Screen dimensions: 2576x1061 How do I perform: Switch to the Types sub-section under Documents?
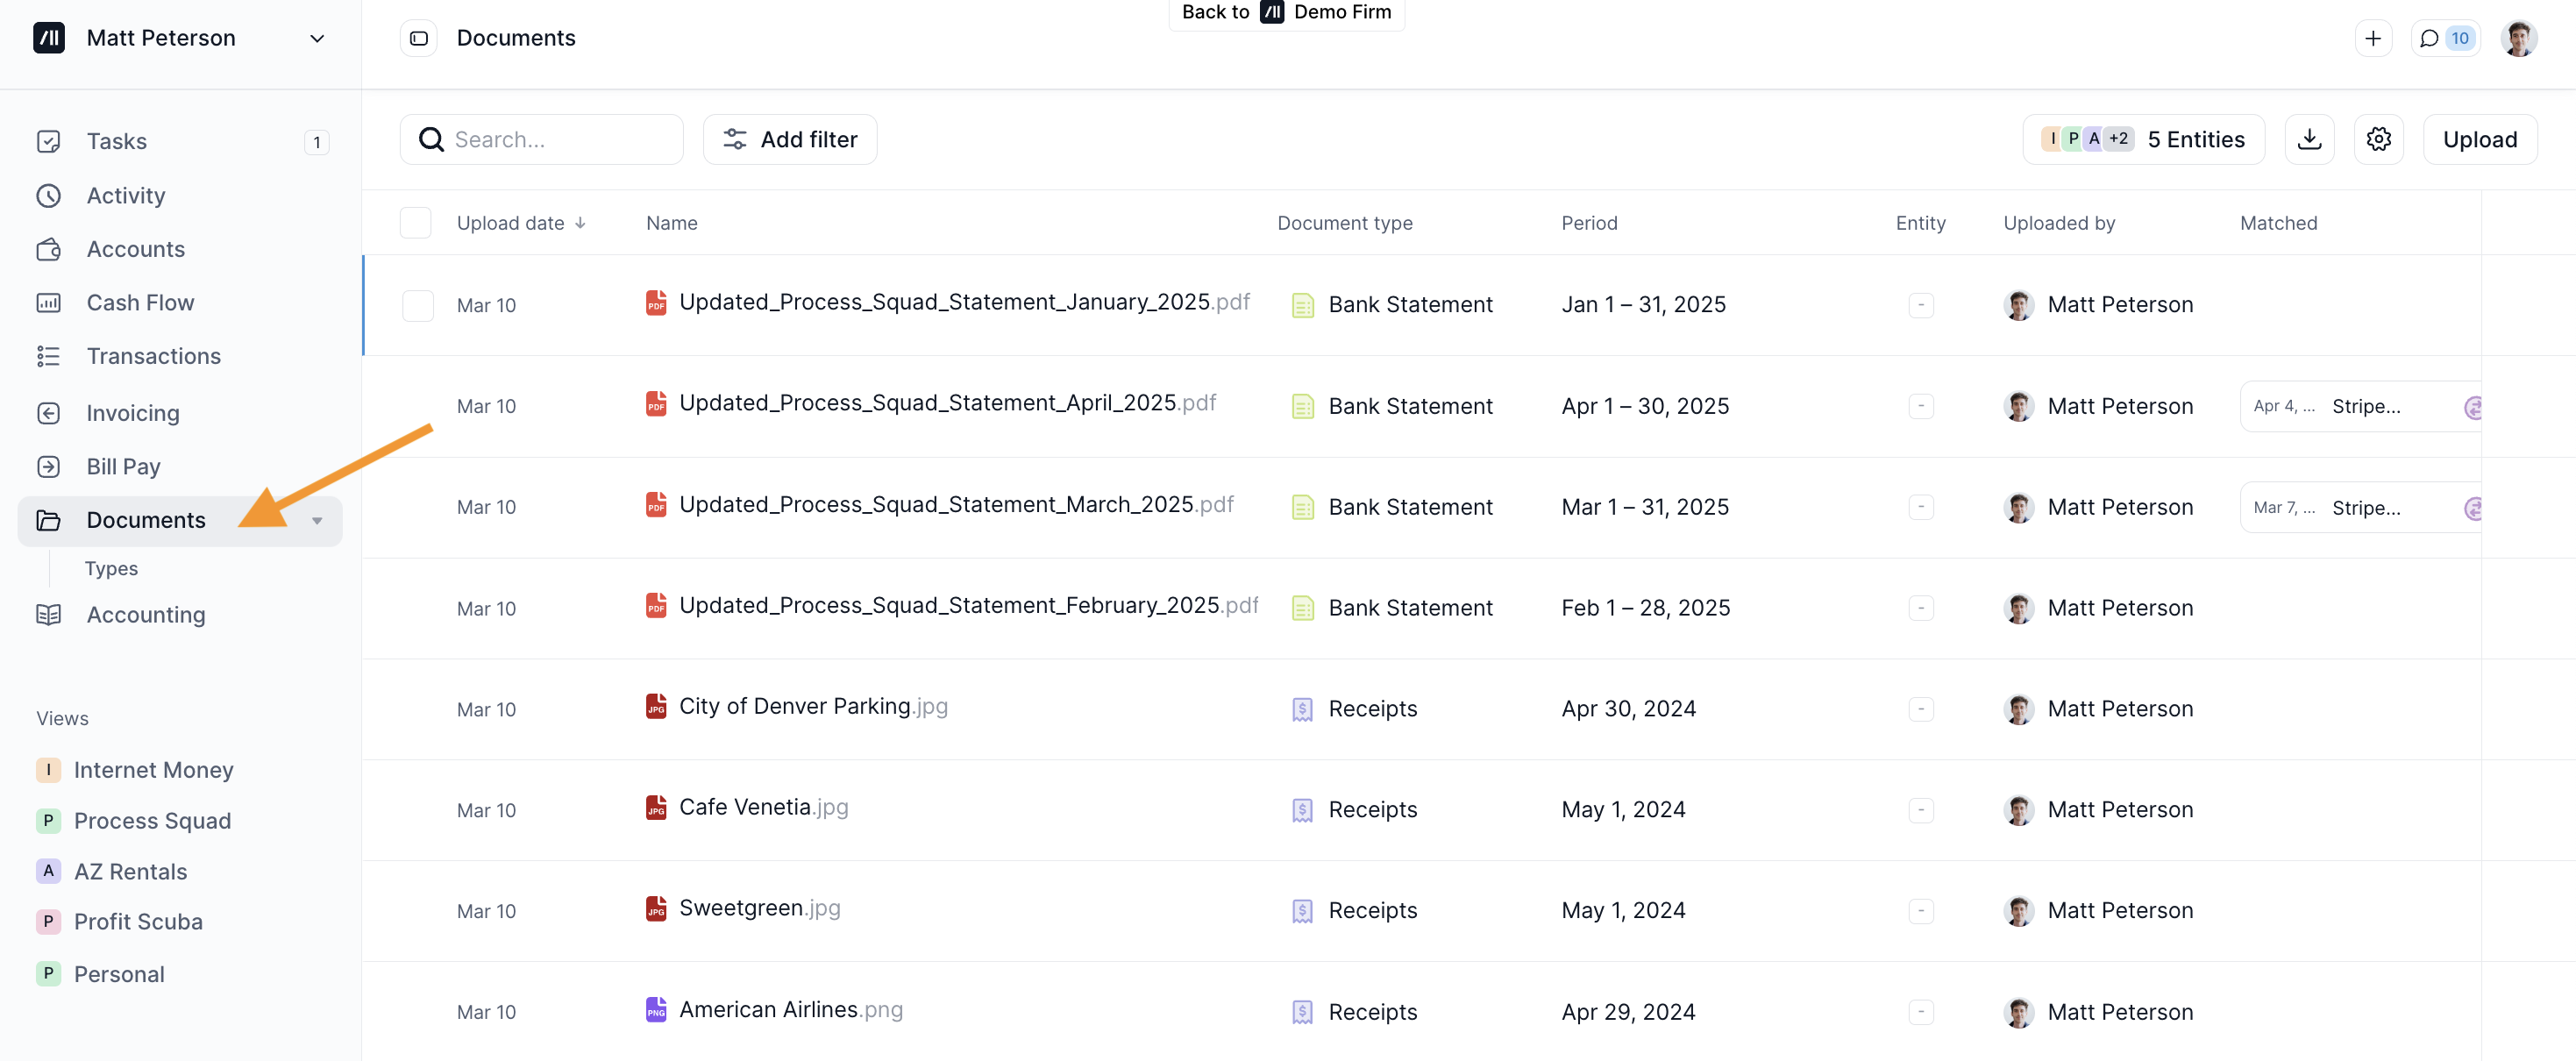pos(110,568)
